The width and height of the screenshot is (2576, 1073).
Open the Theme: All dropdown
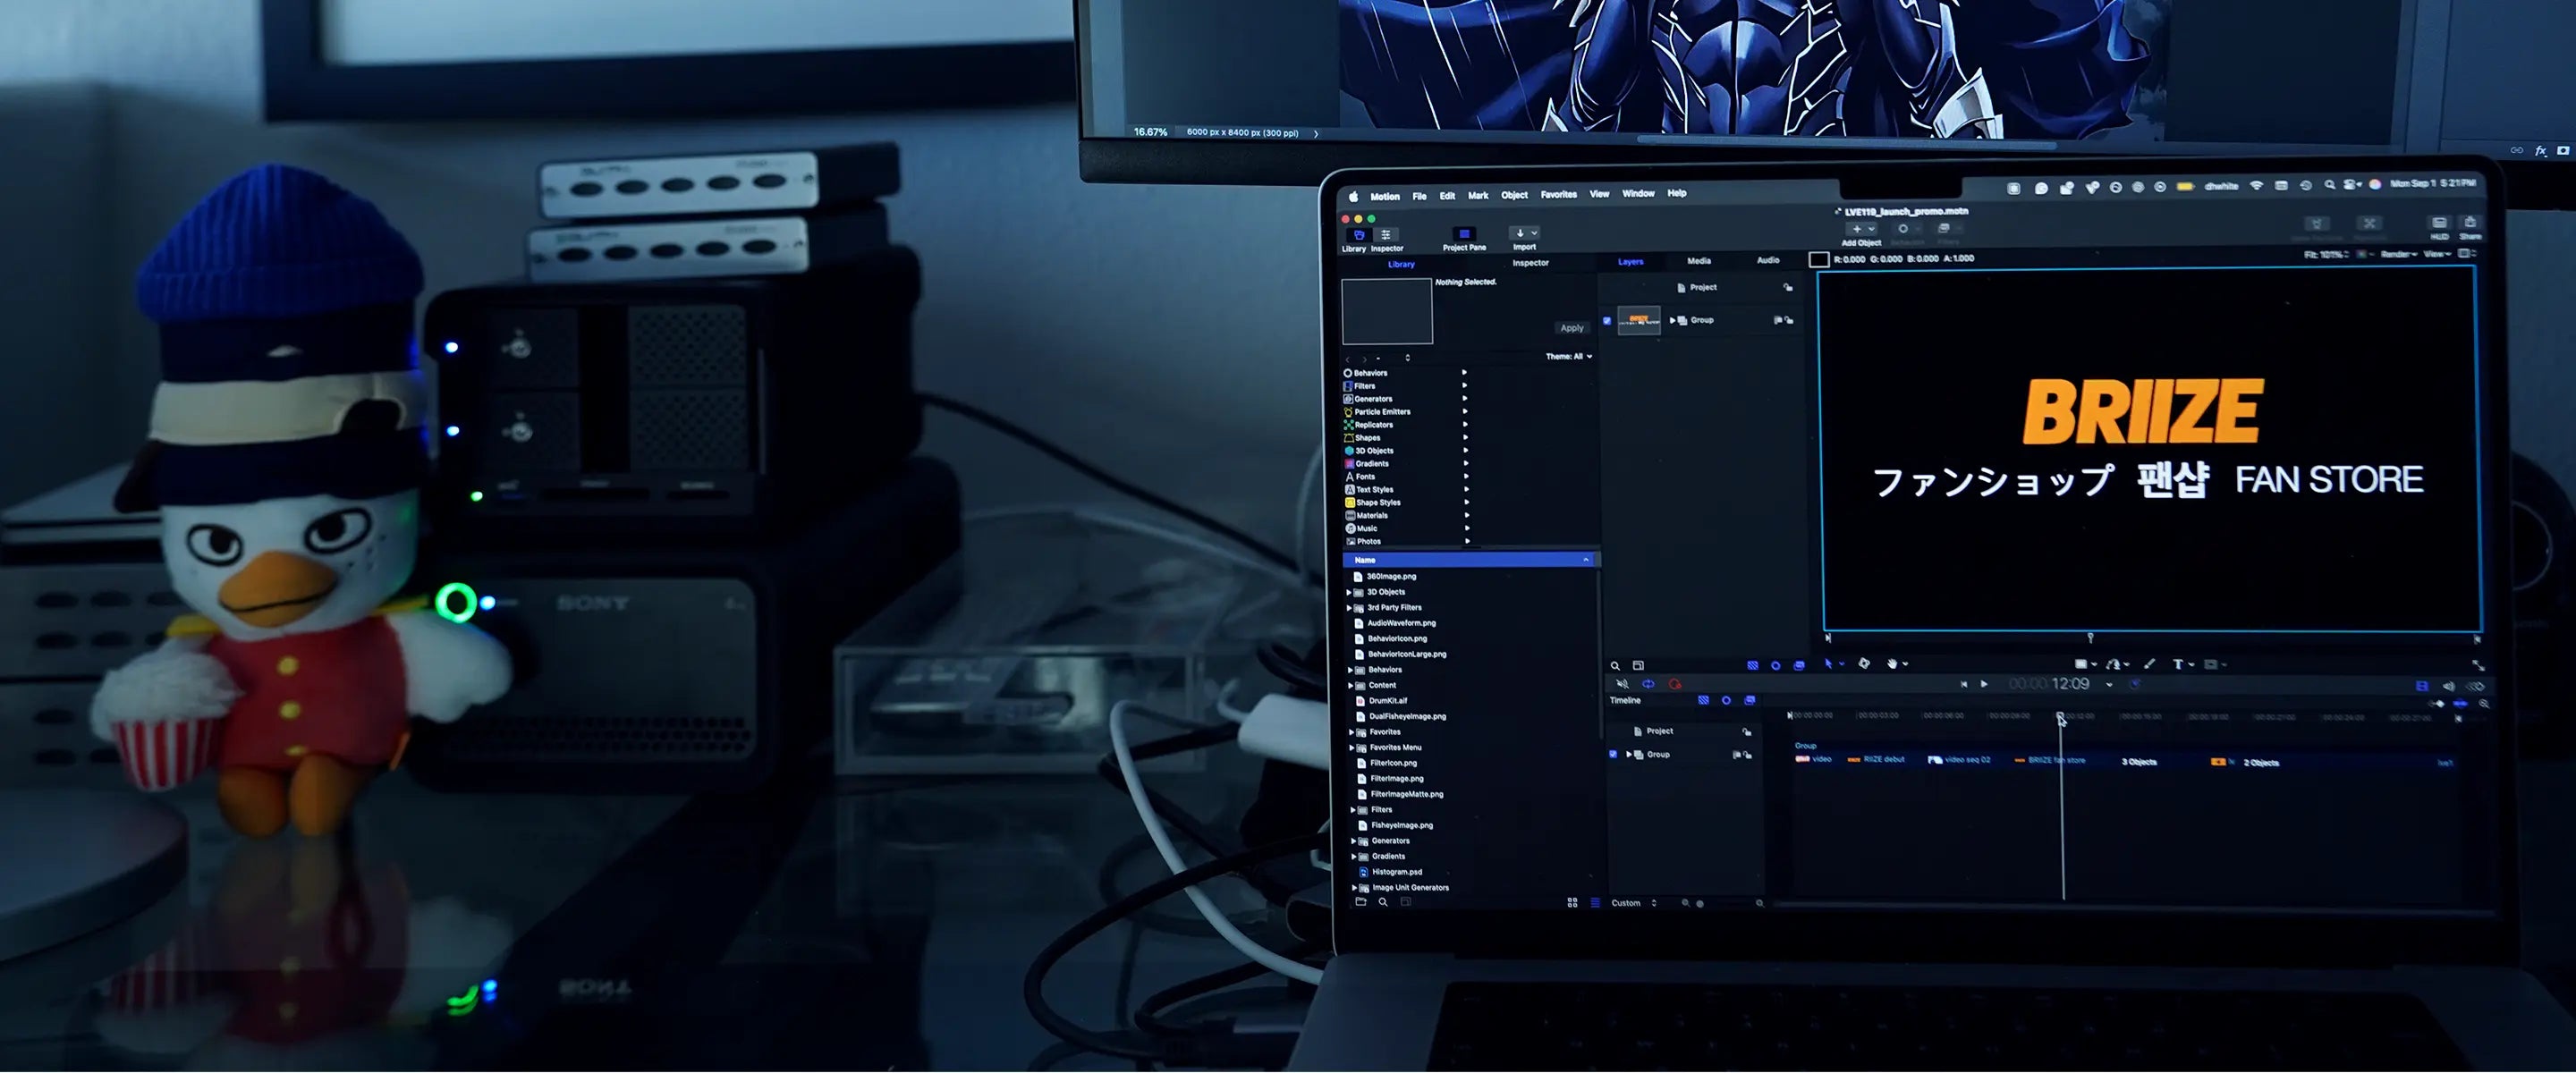tap(1569, 357)
